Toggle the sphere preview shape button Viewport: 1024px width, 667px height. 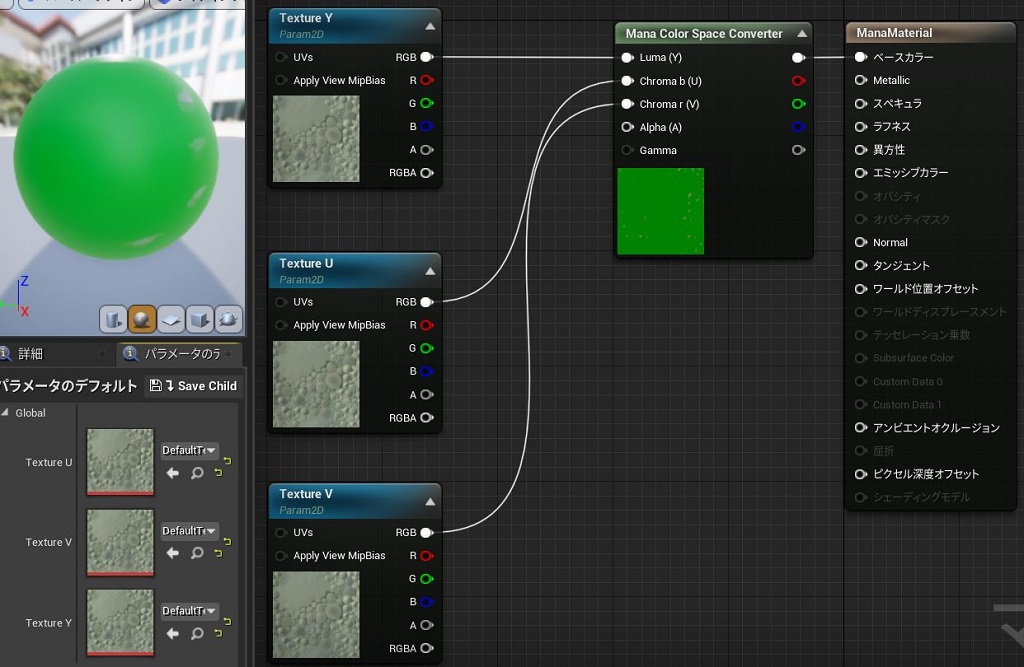[141, 318]
